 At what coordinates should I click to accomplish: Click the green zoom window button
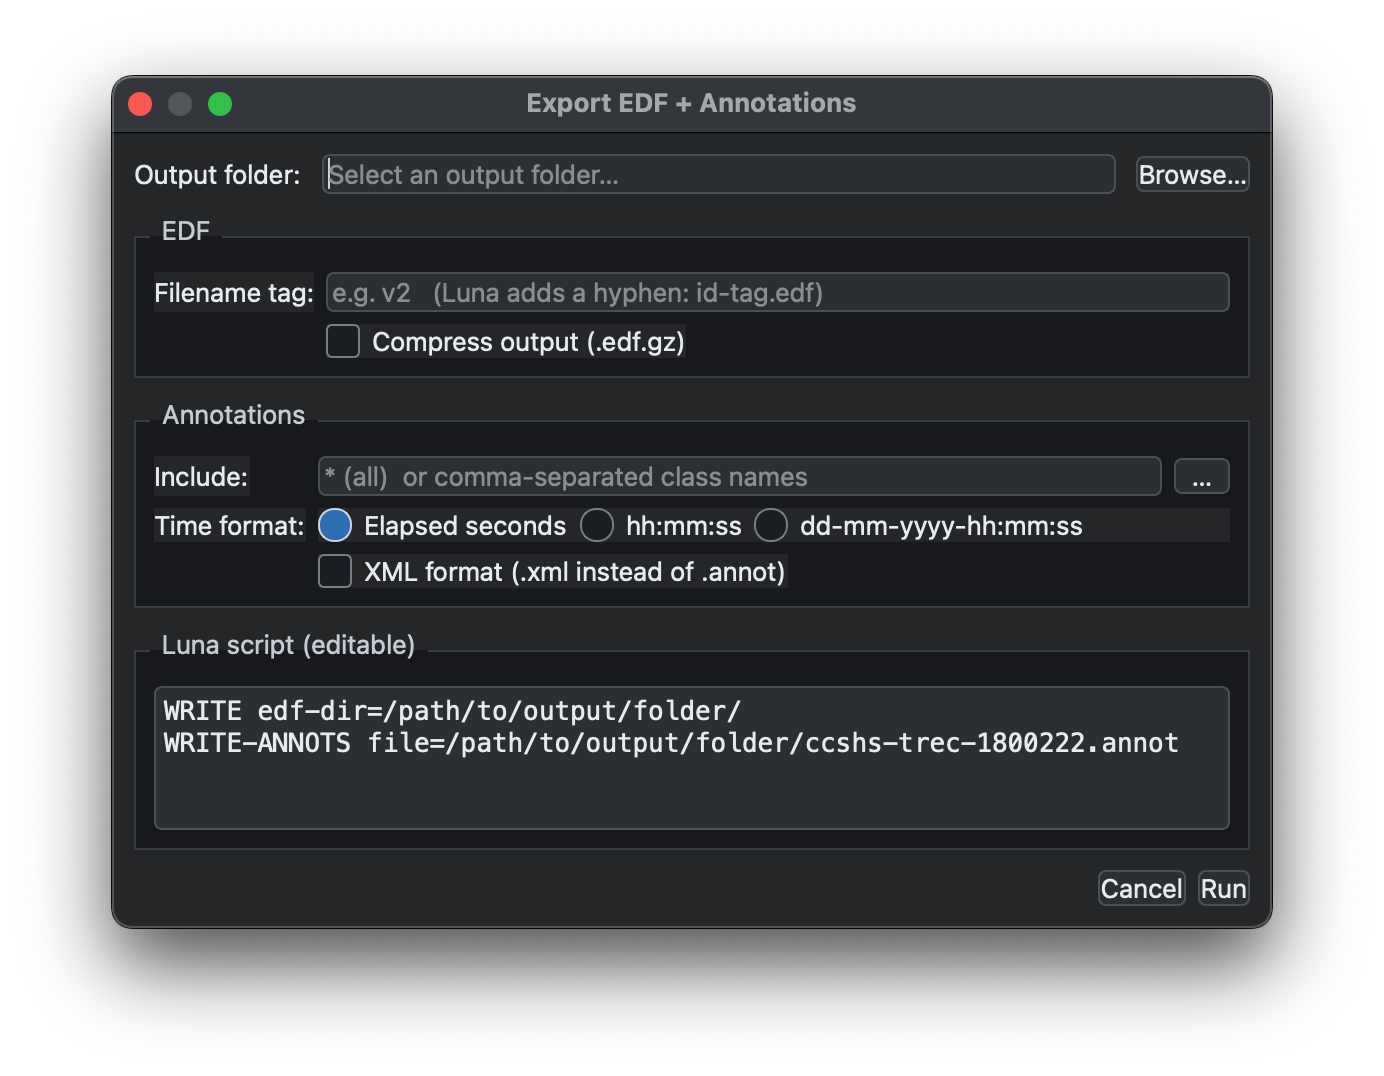220,104
